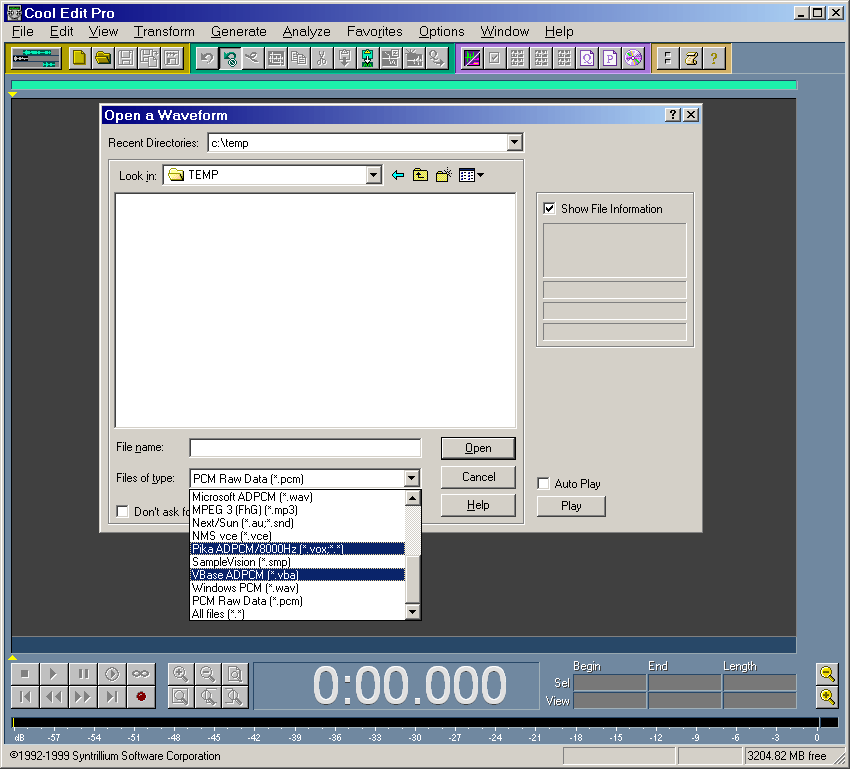Go back using the blue arrow icon
850x769 pixels.
point(398,175)
